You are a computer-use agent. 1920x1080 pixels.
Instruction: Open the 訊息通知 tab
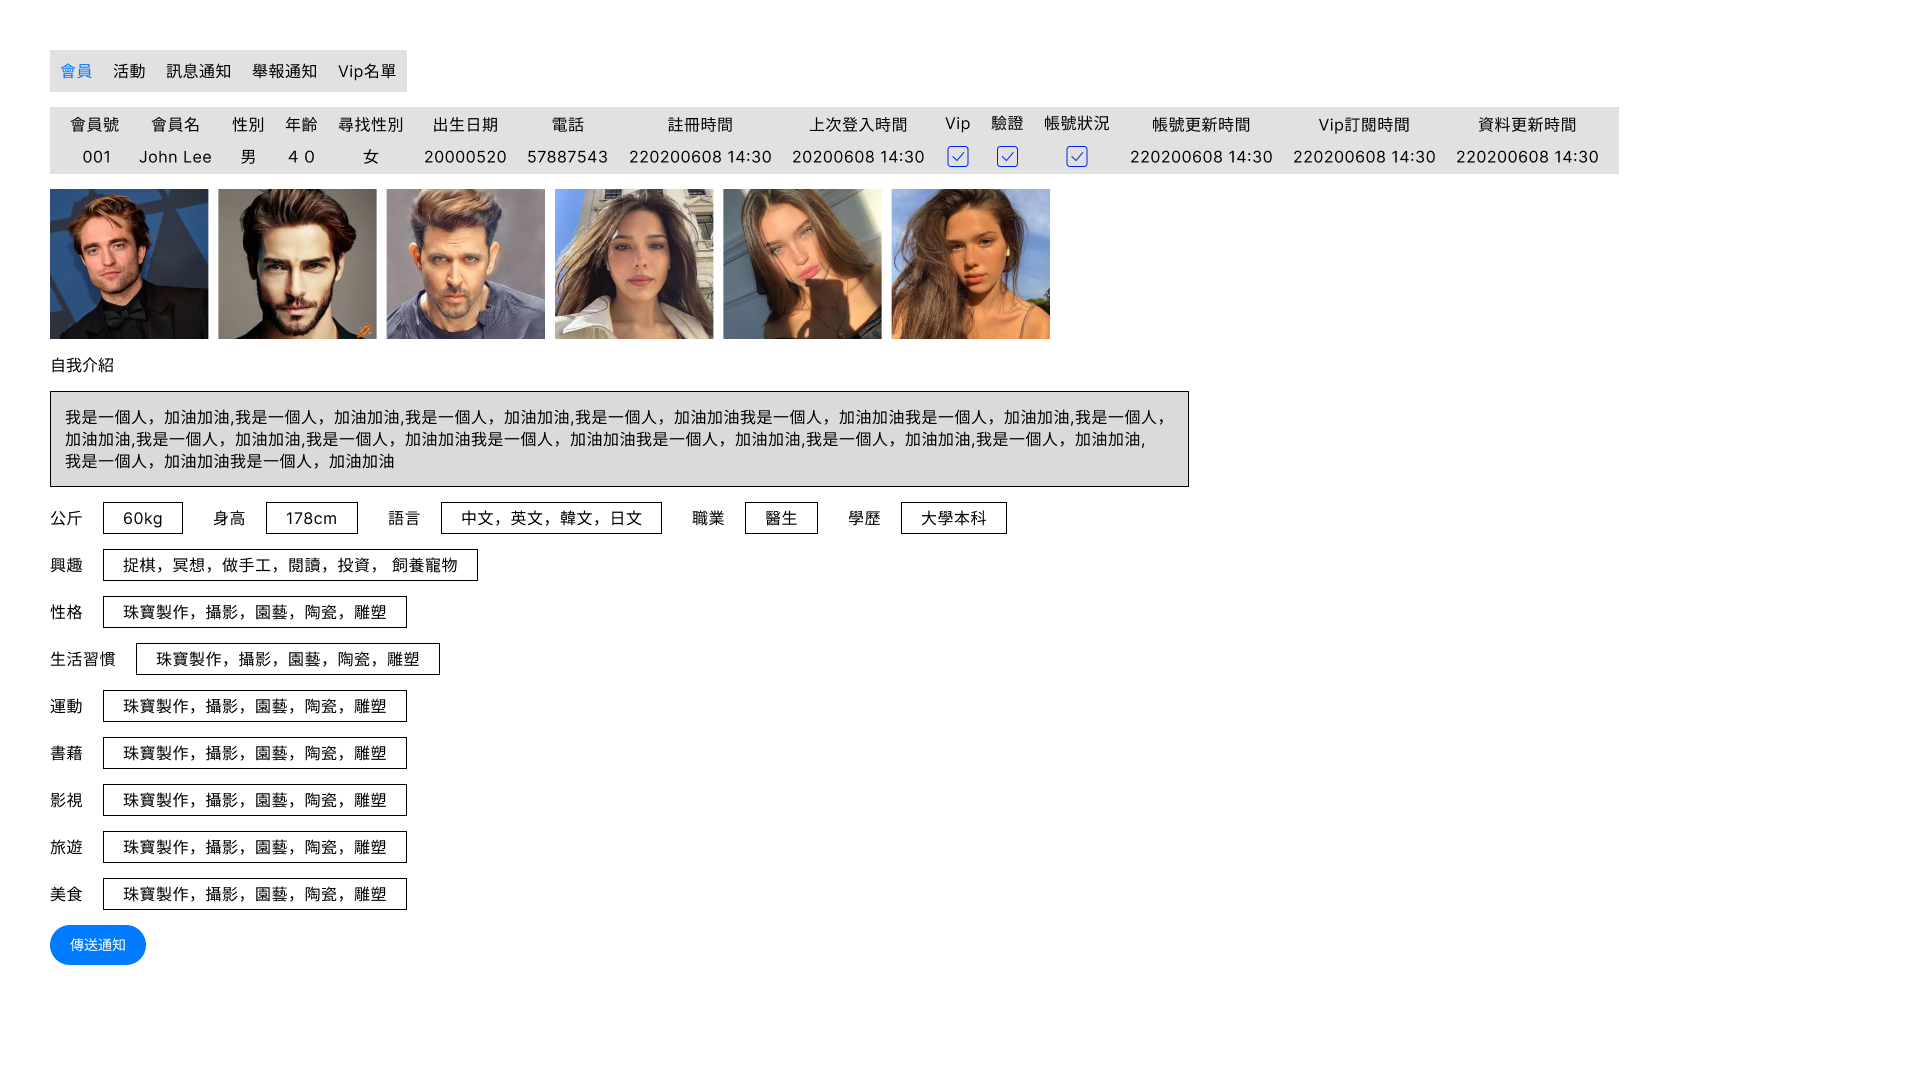[198, 71]
